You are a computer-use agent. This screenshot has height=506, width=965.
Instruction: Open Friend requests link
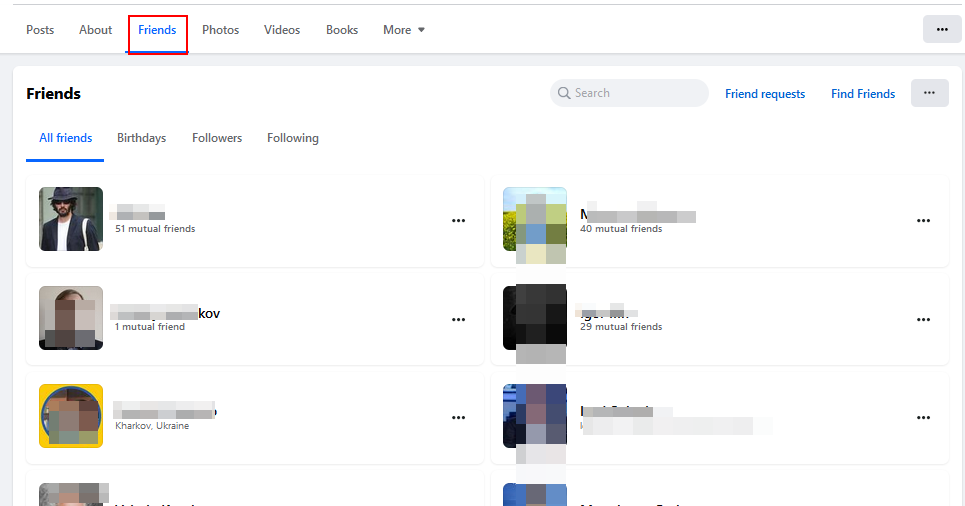(765, 94)
